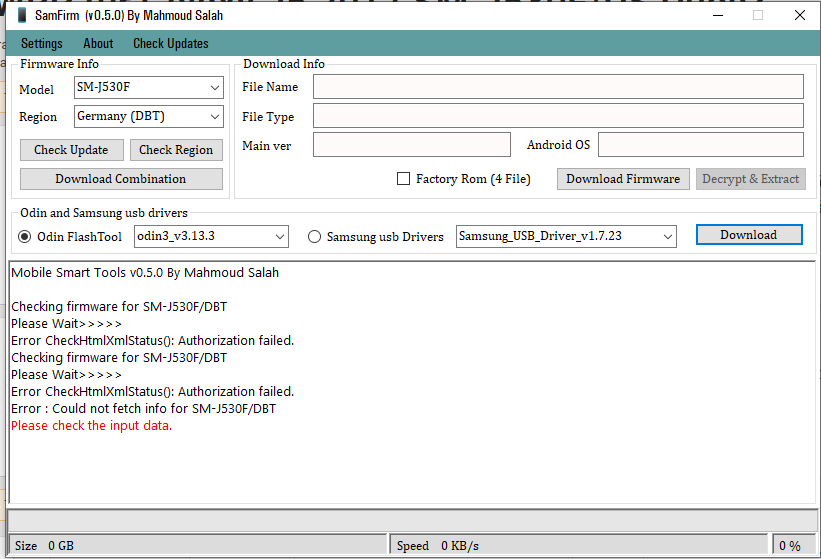Click the Check Region button

click(176, 150)
